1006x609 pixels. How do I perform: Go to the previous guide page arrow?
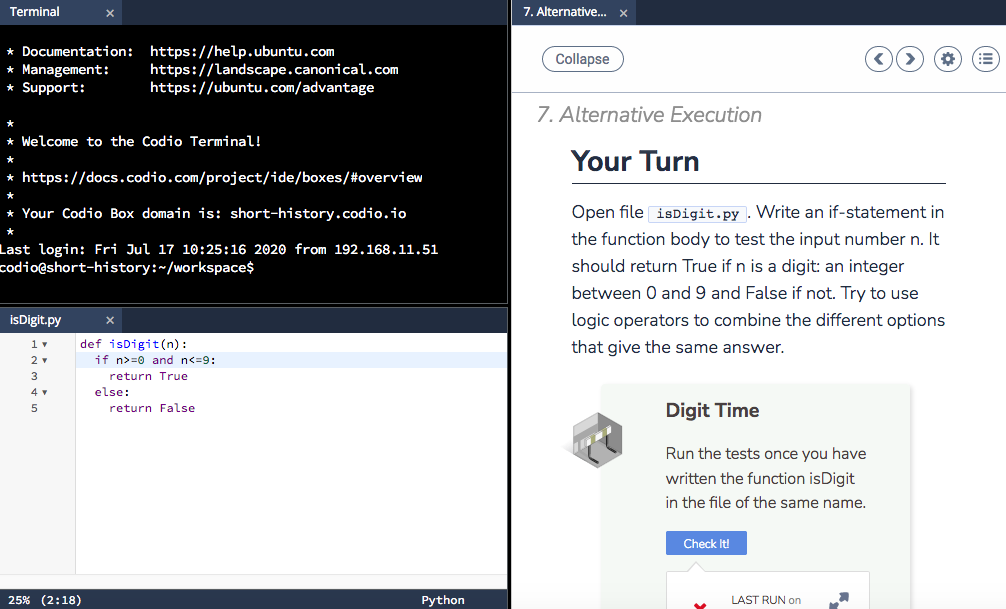pos(878,59)
